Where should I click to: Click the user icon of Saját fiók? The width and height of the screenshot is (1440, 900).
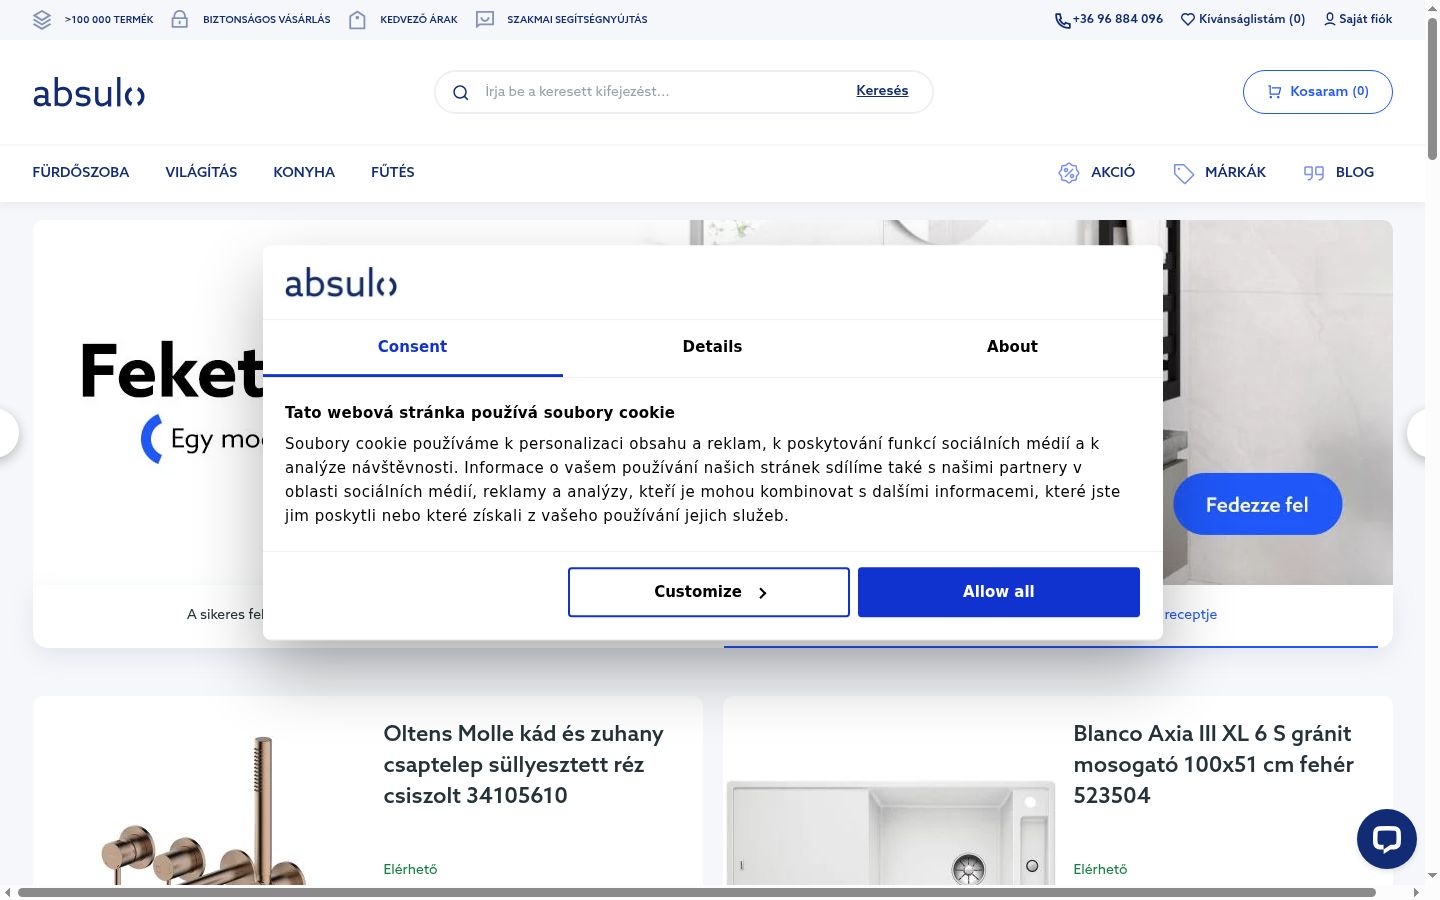click(1329, 19)
